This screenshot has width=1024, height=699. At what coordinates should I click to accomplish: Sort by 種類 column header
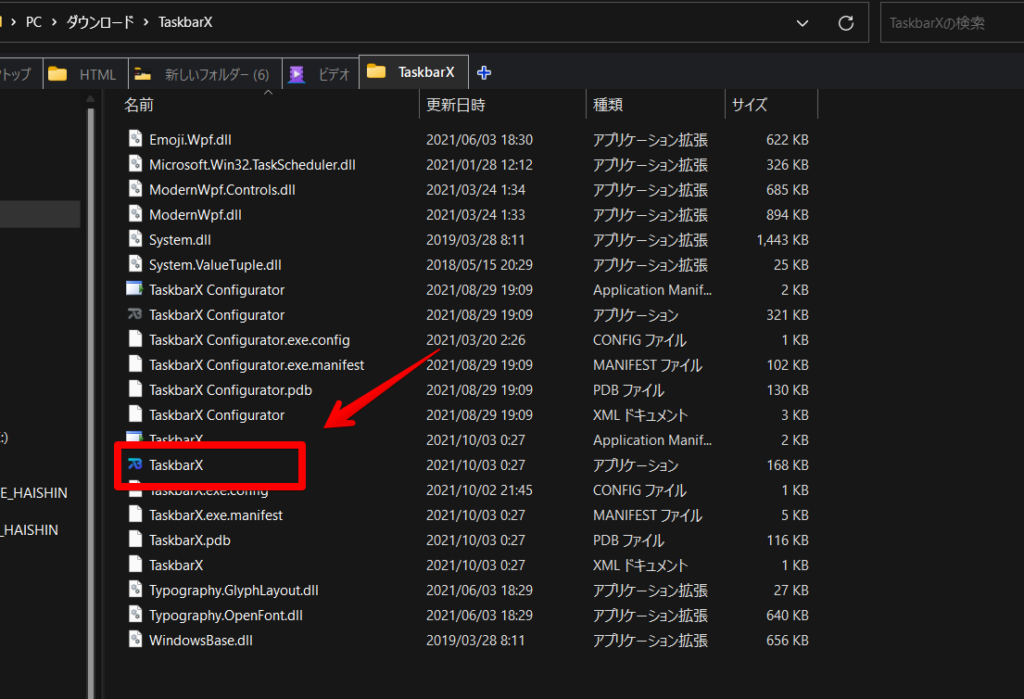point(607,105)
